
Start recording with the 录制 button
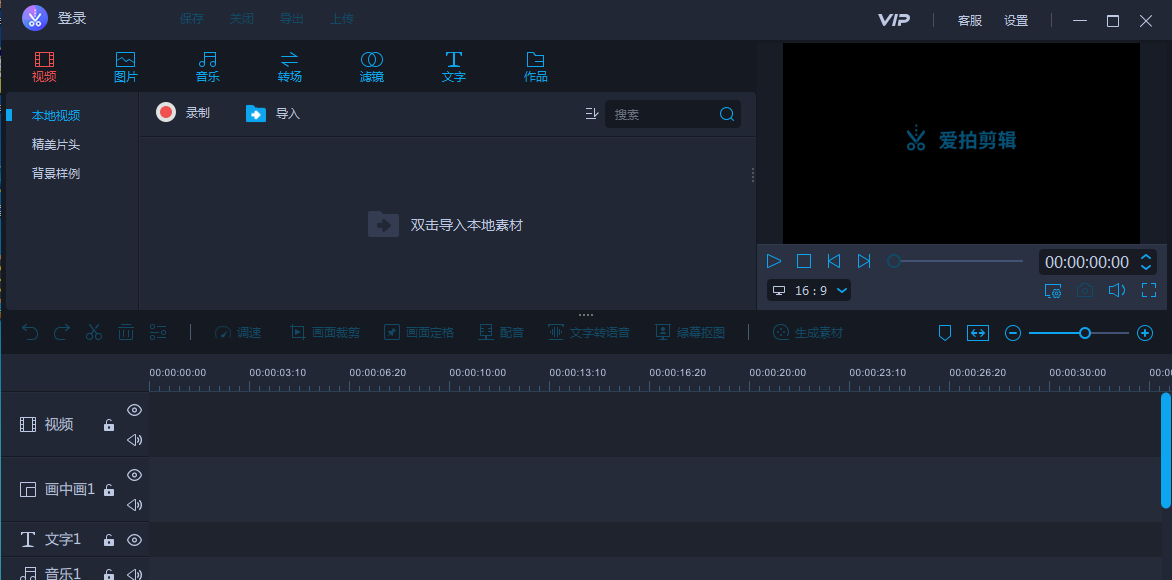(184, 112)
